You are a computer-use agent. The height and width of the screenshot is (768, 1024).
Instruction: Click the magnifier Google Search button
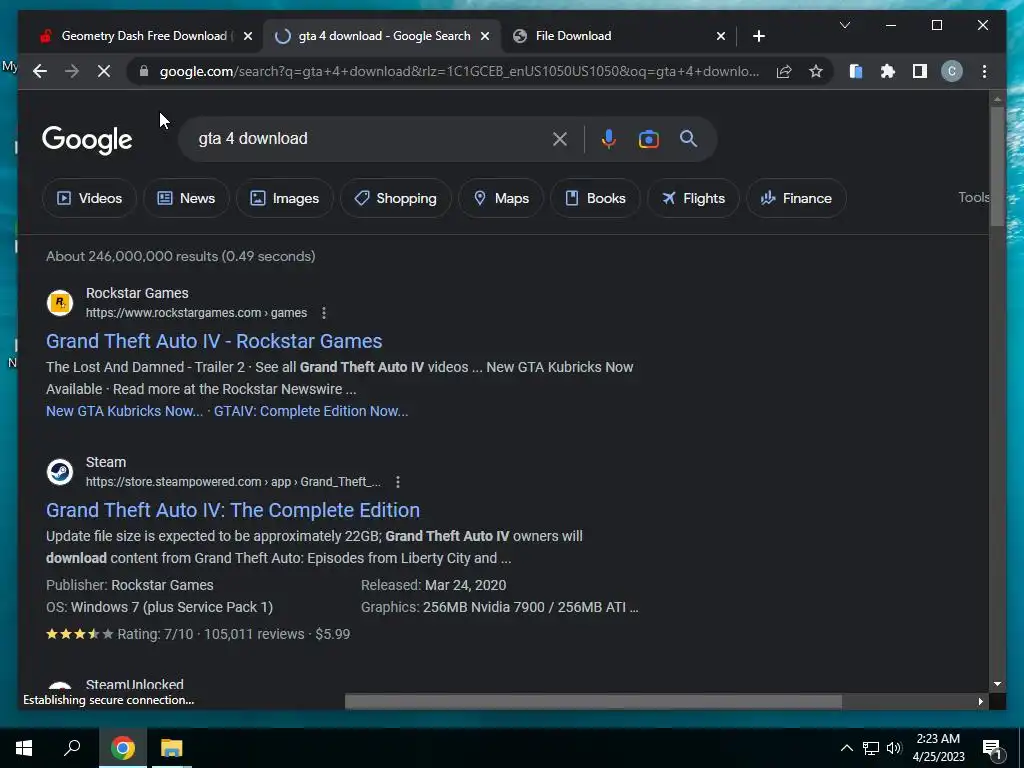point(688,138)
